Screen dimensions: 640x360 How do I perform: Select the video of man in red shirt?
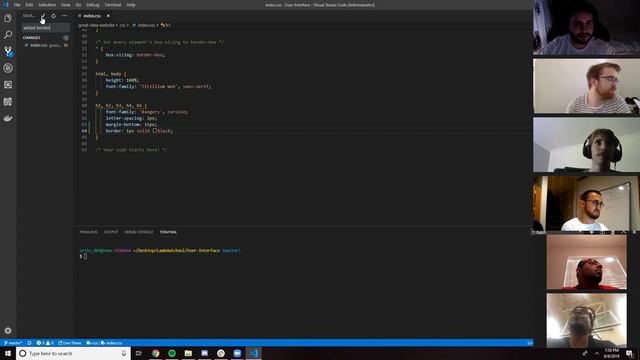(x=587, y=262)
